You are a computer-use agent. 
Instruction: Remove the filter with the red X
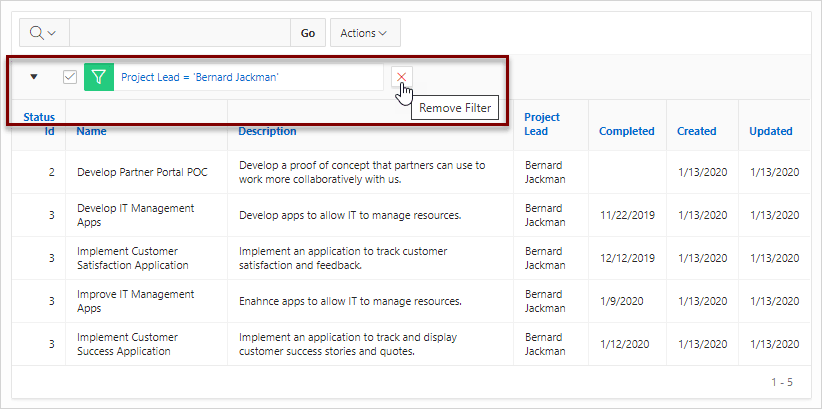(x=402, y=77)
